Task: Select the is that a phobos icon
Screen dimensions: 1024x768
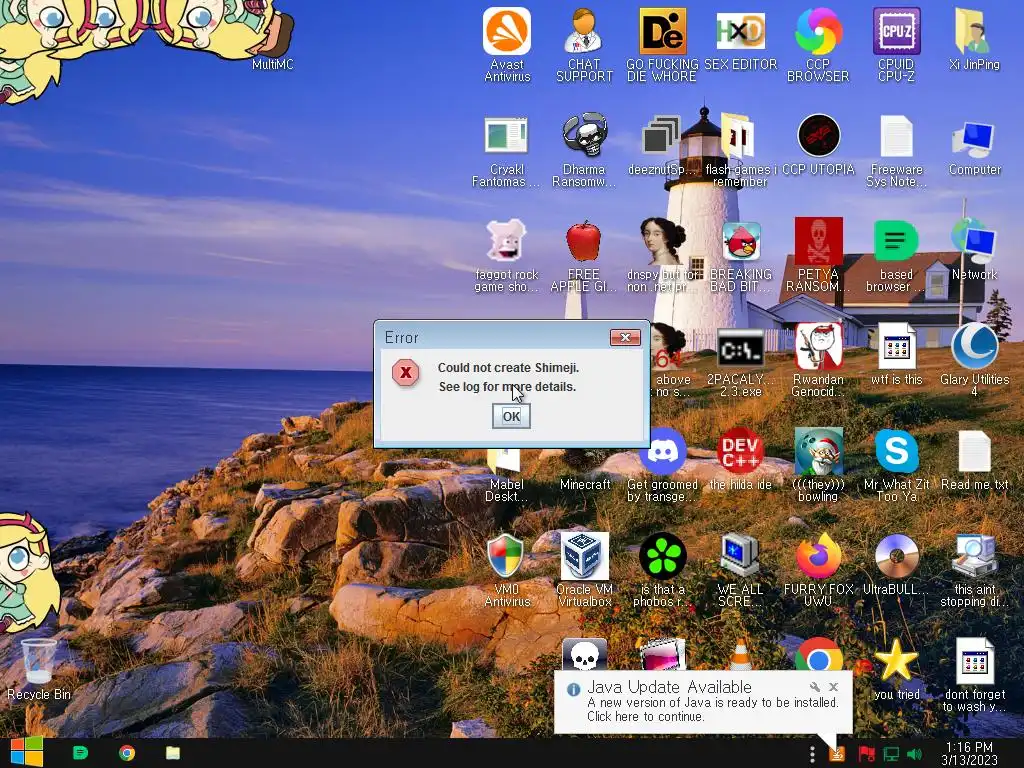Action: click(662, 571)
